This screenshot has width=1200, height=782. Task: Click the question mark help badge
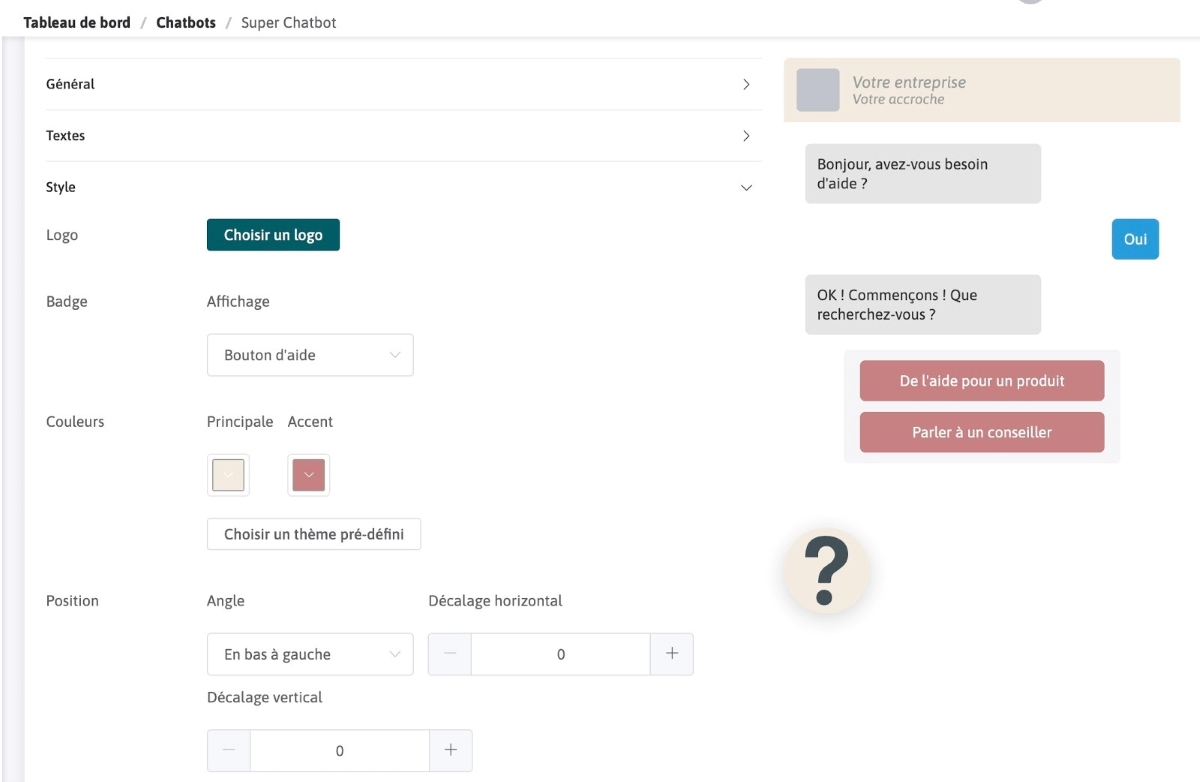click(826, 571)
